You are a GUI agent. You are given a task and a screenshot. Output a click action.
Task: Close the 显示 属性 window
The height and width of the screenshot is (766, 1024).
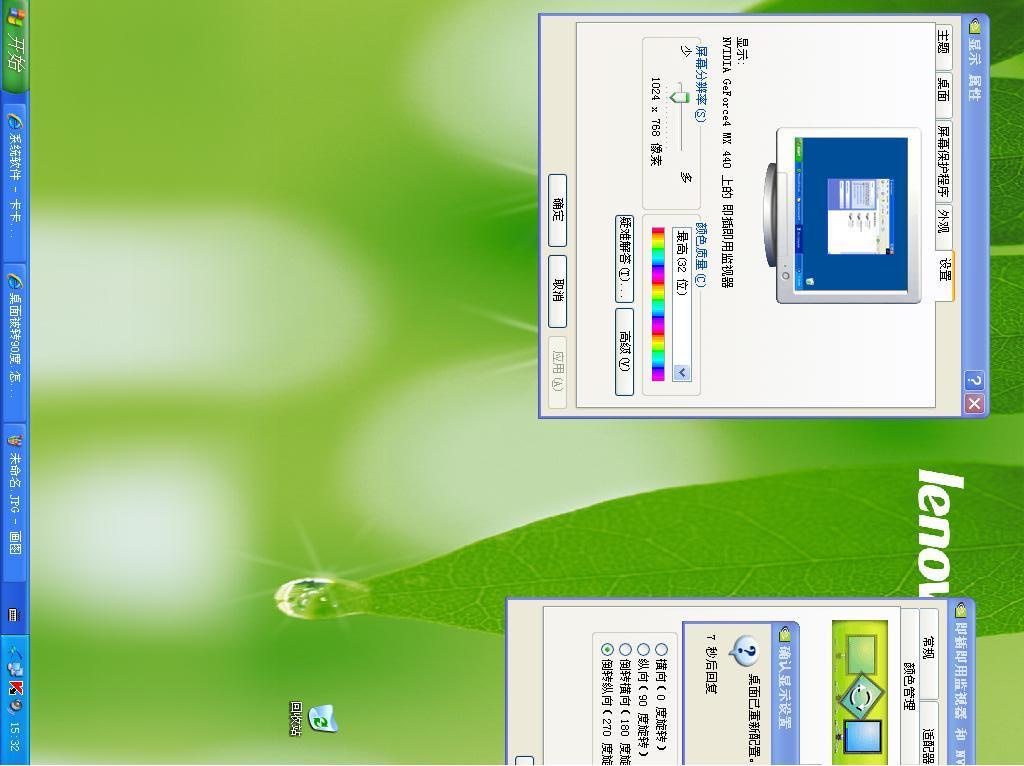[x=974, y=404]
